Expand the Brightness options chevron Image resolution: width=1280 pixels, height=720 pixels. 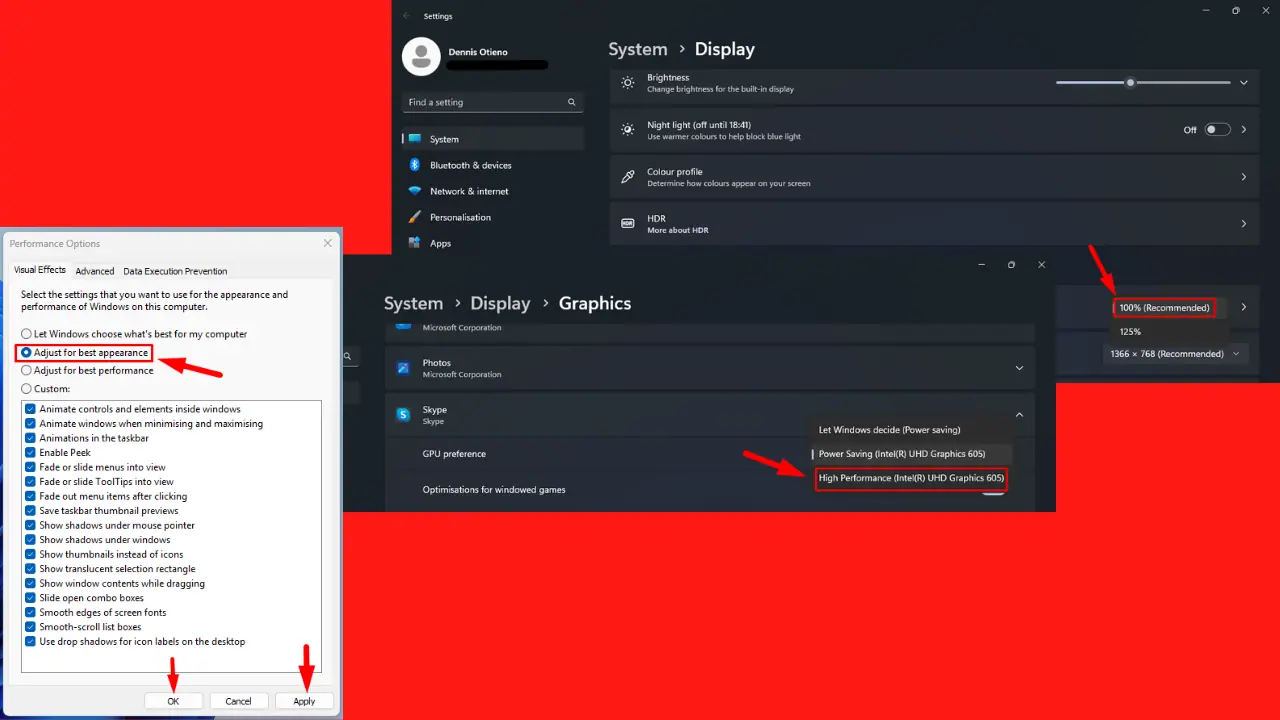click(1244, 83)
